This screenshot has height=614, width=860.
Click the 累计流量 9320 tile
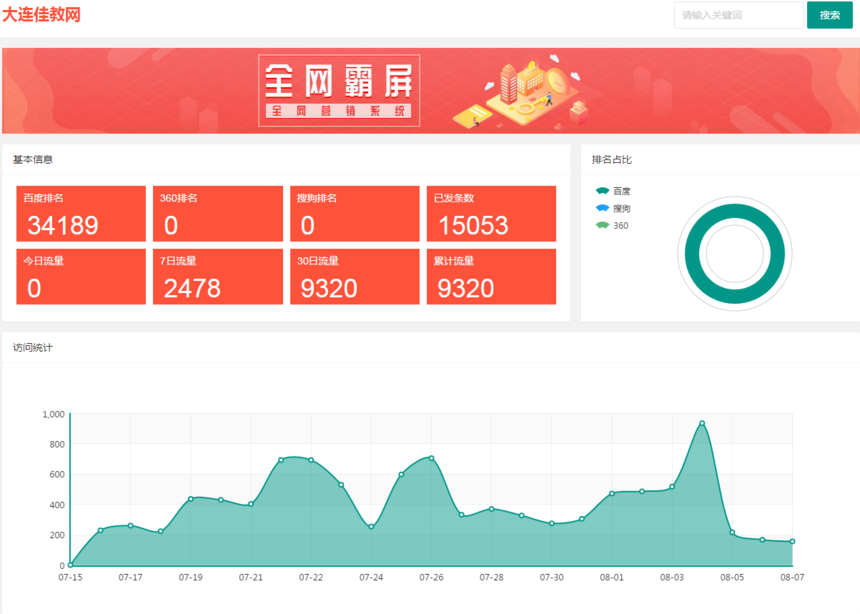pyautogui.click(x=491, y=277)
